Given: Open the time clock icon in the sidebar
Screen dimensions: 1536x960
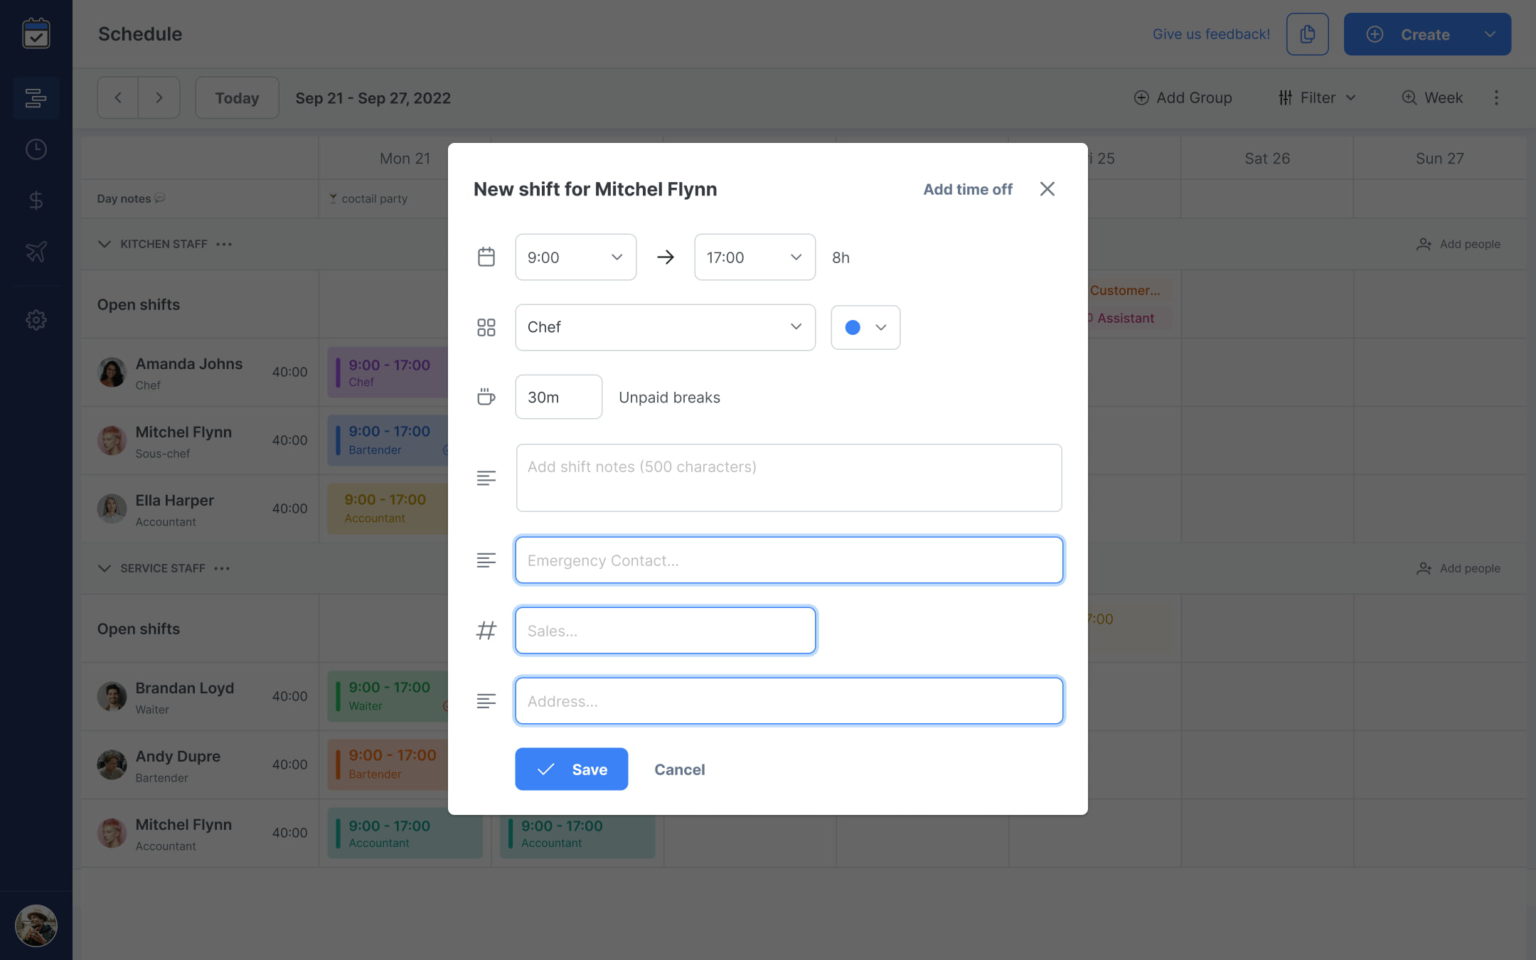Looking at the screenshot, I should click(36, 148).
